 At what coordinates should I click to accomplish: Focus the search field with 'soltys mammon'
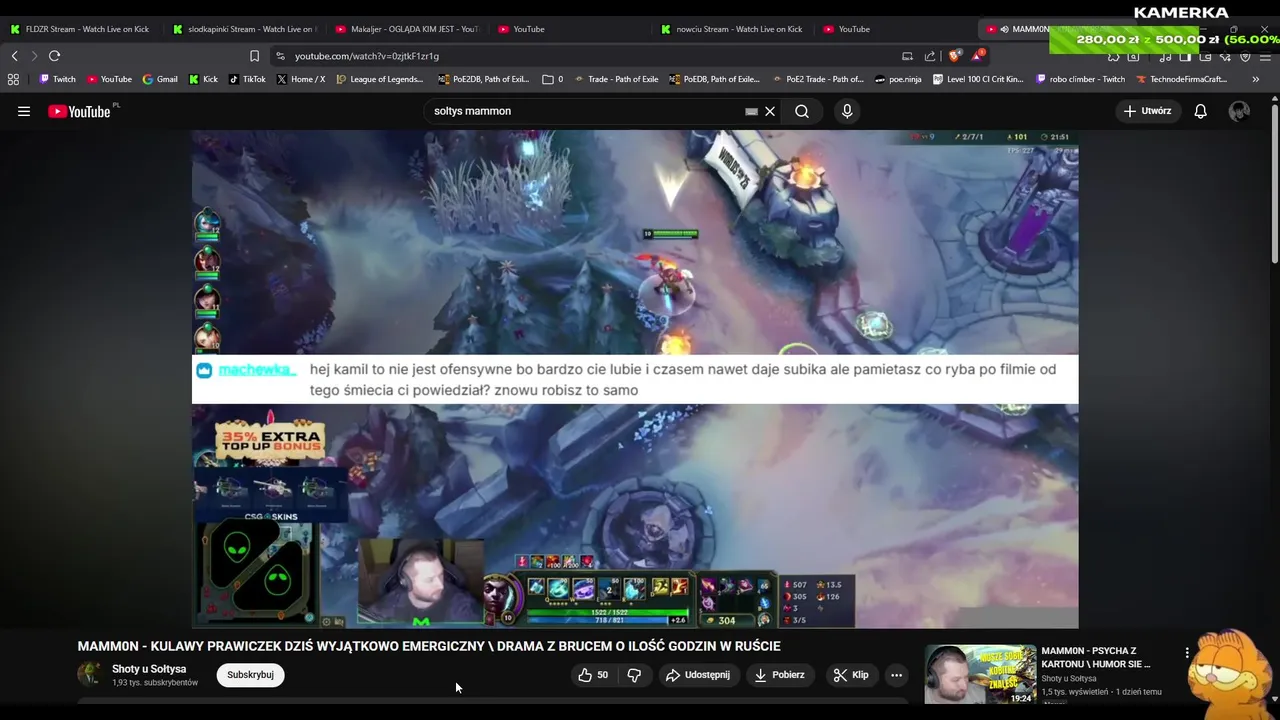pyautogui.click(x=585, y=111)
